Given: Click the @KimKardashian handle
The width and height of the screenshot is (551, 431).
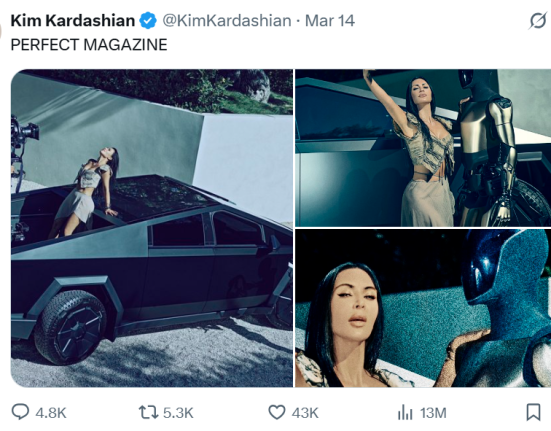Looking at the screenshot, I should pos(227,20).
